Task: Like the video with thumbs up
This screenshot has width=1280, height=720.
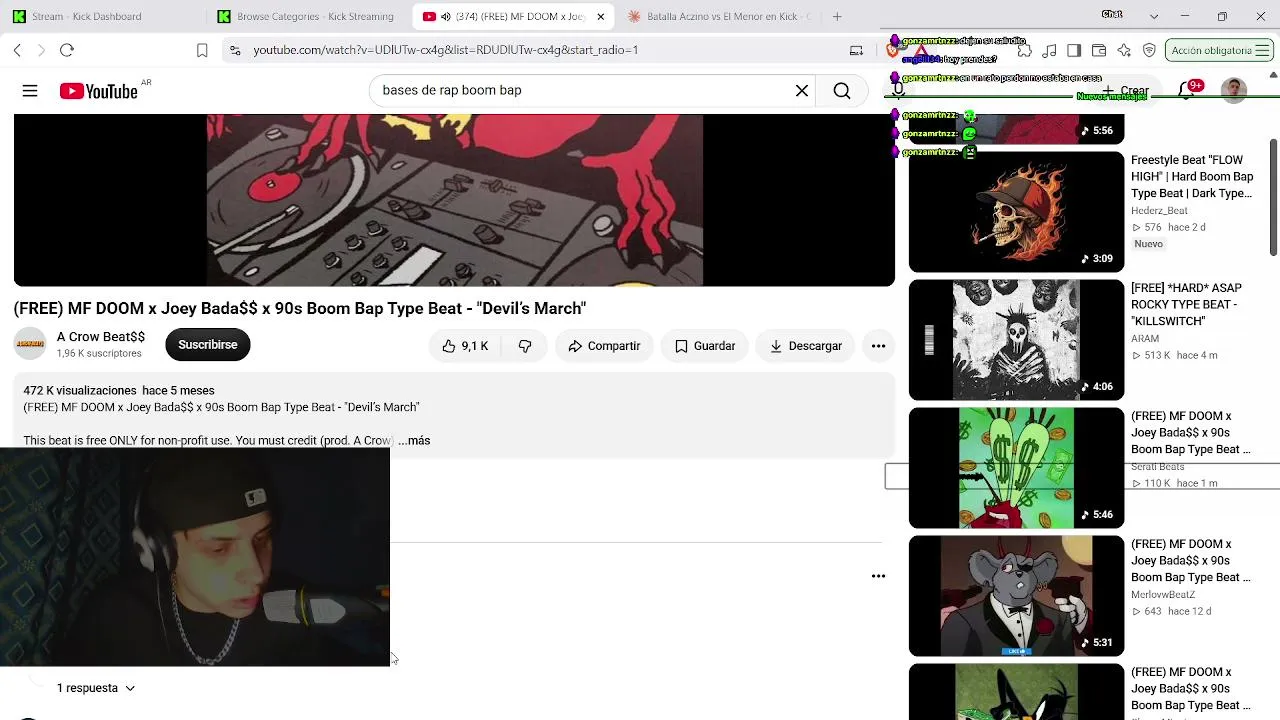Action: 466,346
